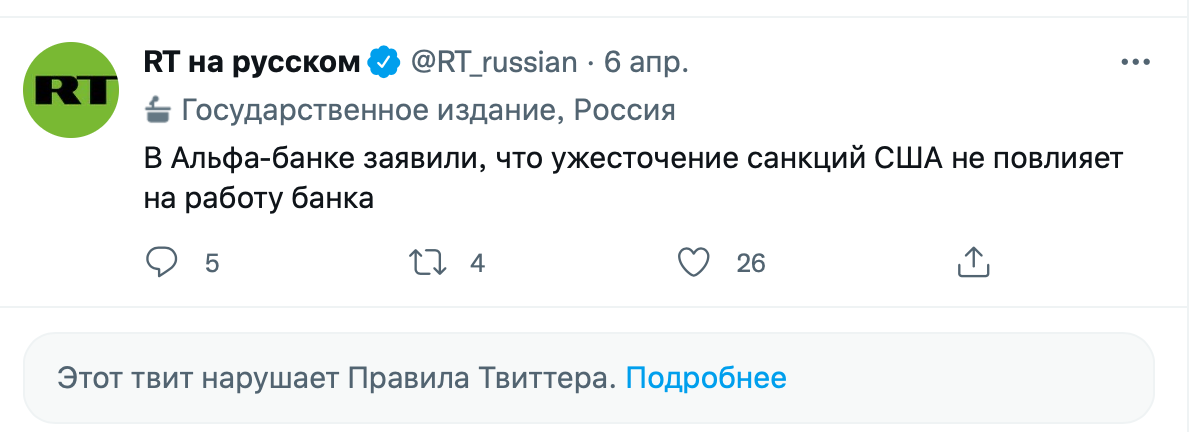The width and height of the screenshot is (1202, 432).
Task: Click the 'Государственное издание, Россия' label
Action: [428, 109]
